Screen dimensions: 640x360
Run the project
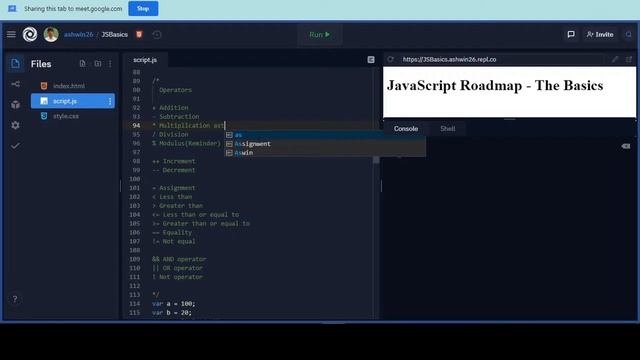tap(320, 35)
